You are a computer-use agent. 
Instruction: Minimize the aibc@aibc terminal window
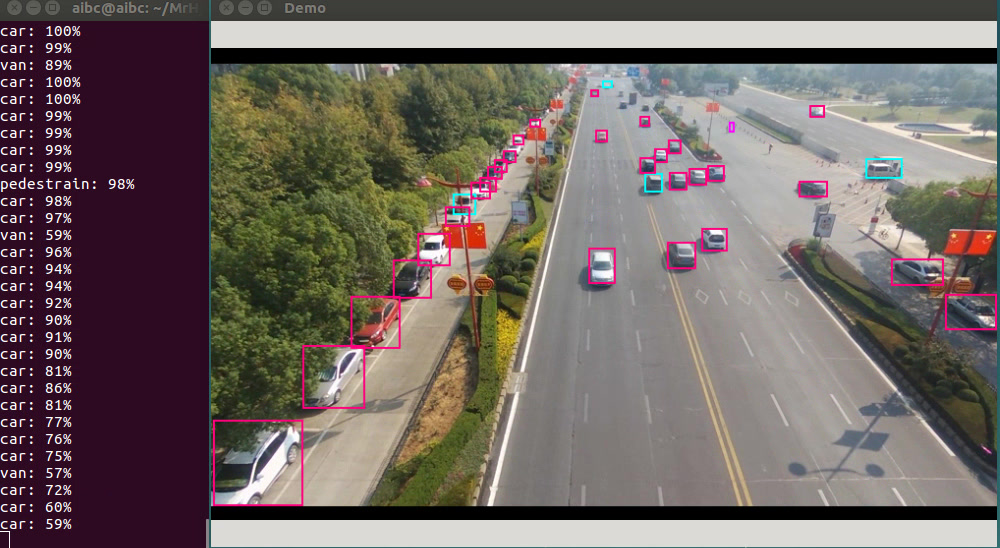tap(33, 8)
